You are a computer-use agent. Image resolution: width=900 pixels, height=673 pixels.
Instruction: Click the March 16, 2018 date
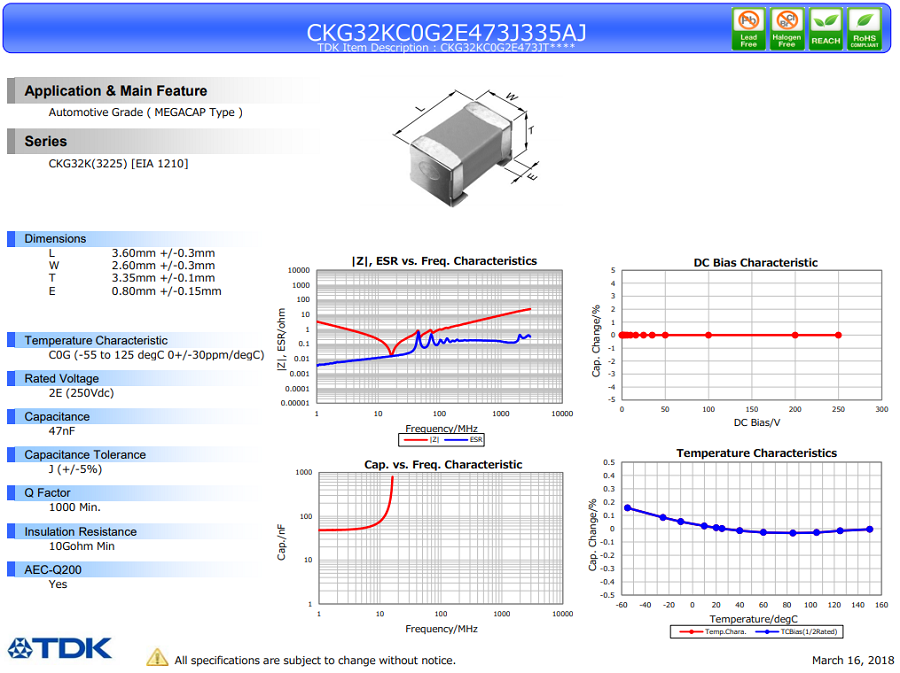853,660
